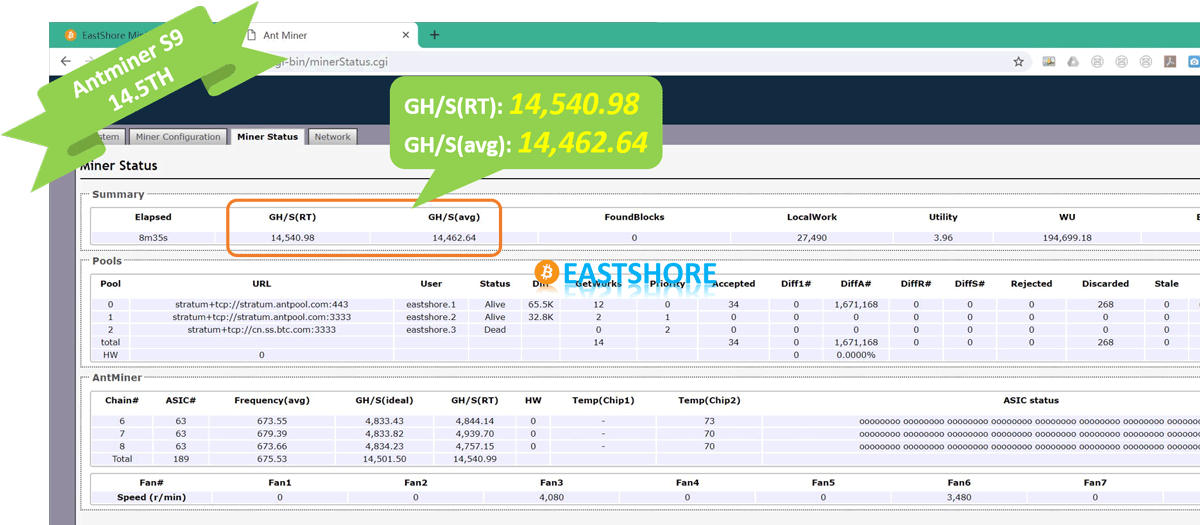This screenshot has height=525, width=1200.
Task: Open a new browser tab with plus button
Action: [x=434, y=34]
